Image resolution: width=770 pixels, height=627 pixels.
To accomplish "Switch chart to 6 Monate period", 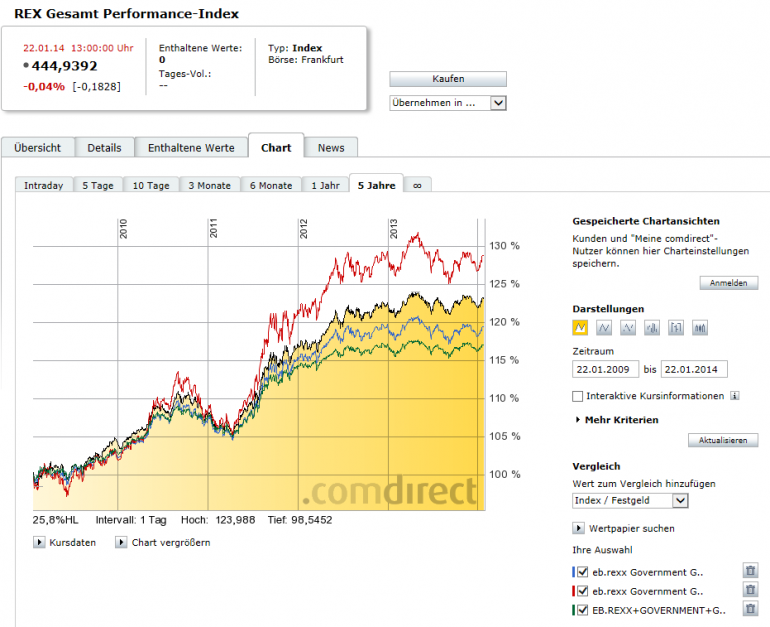I will point(271,186).
